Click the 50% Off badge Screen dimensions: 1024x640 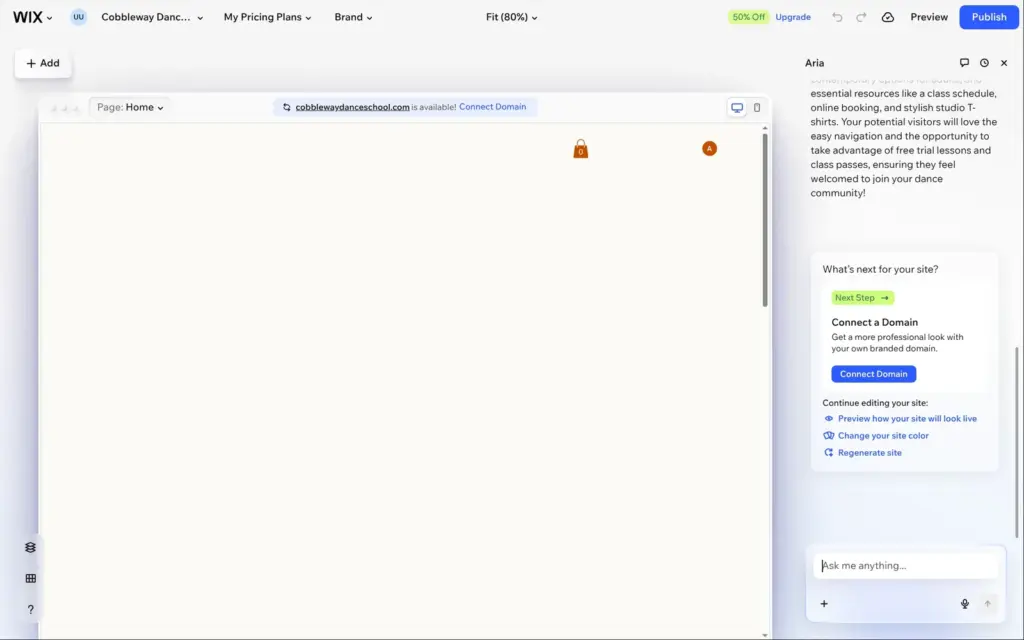point(748,17)
